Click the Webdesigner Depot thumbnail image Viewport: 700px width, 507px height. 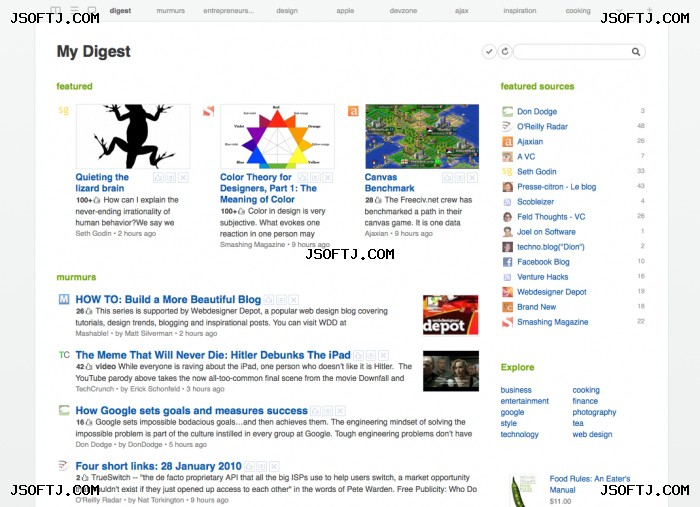[451, 315]
